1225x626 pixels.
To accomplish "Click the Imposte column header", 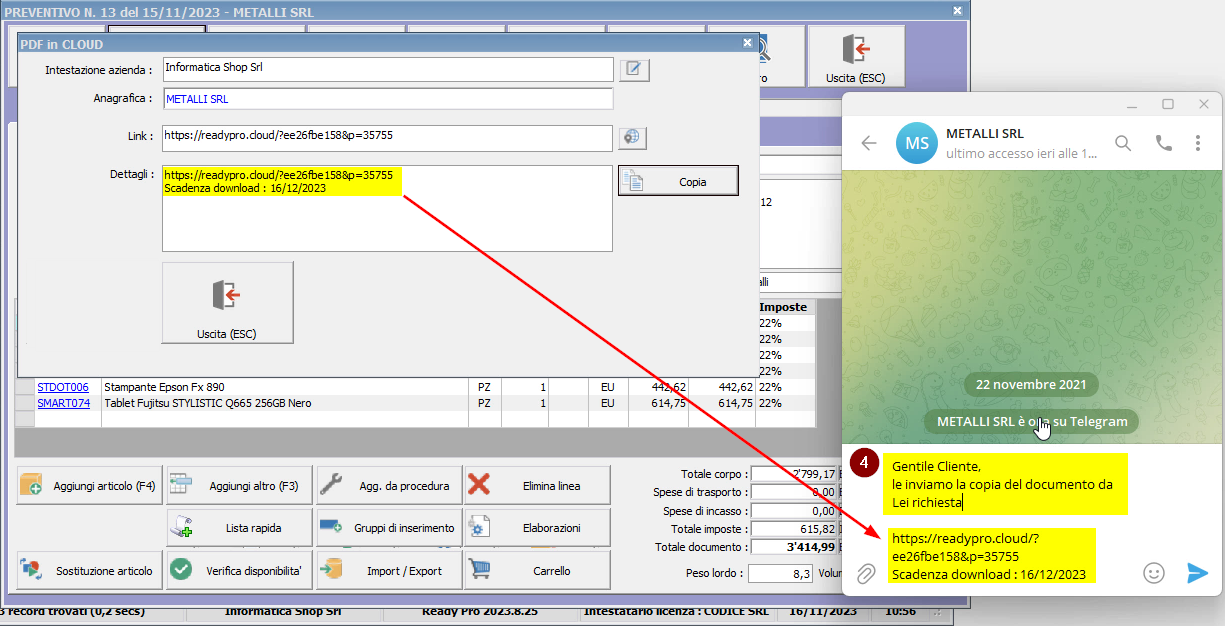I will (785, 307).
